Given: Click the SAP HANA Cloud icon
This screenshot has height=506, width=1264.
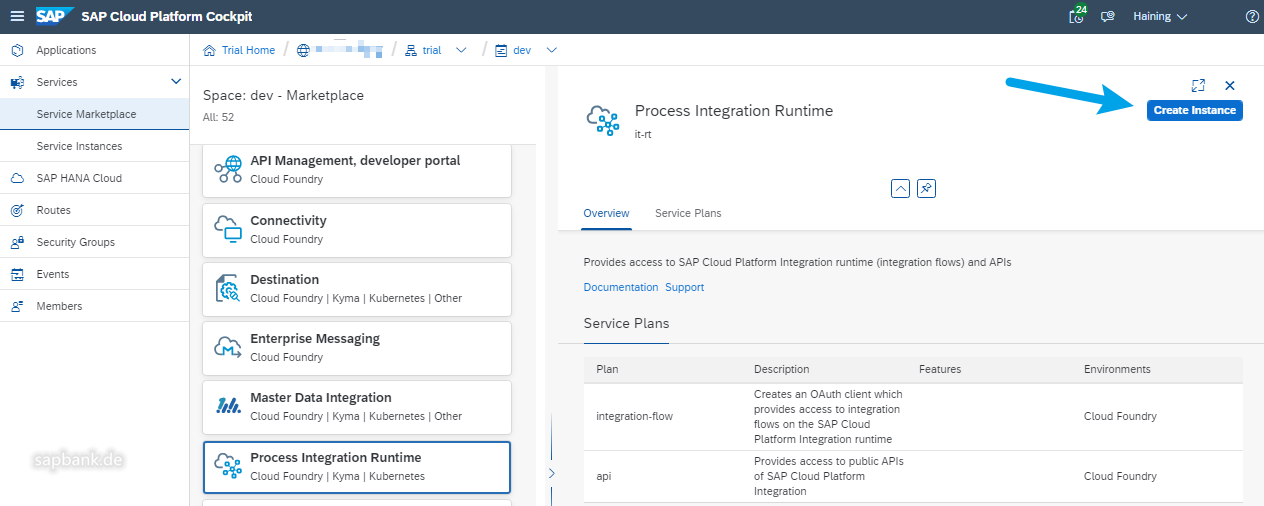Looking at the screenshot, I should point(17,178).
